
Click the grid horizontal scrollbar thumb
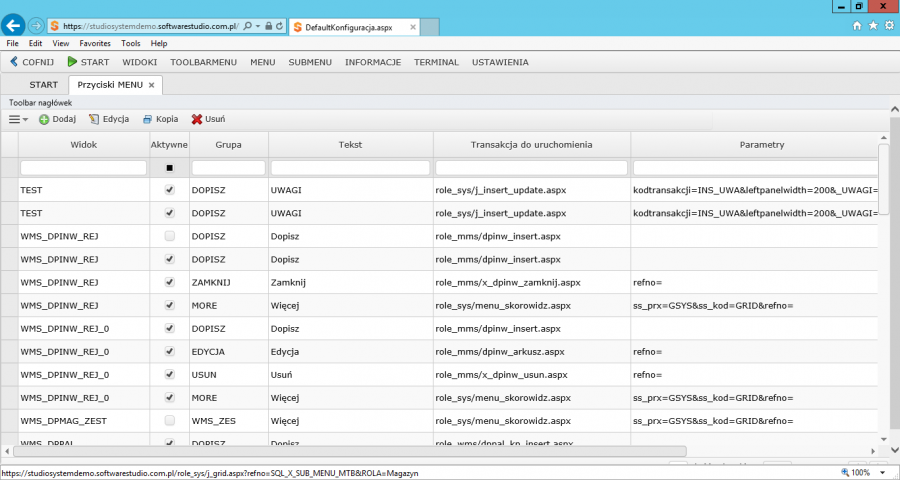pyautogui.click(x=349, y=451)
